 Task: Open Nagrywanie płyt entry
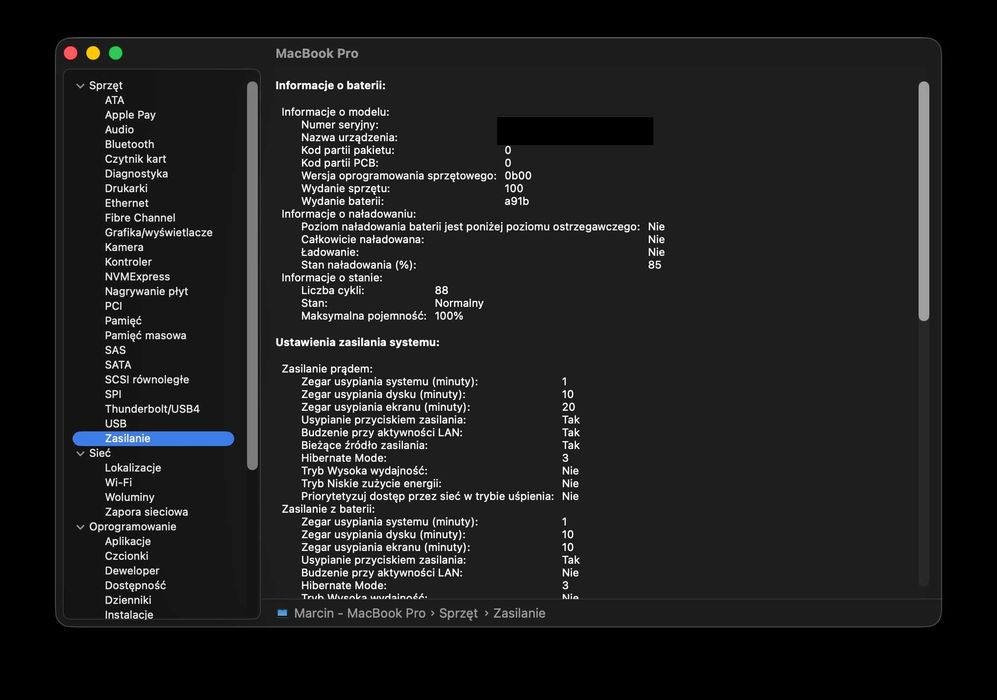(146, 291)
